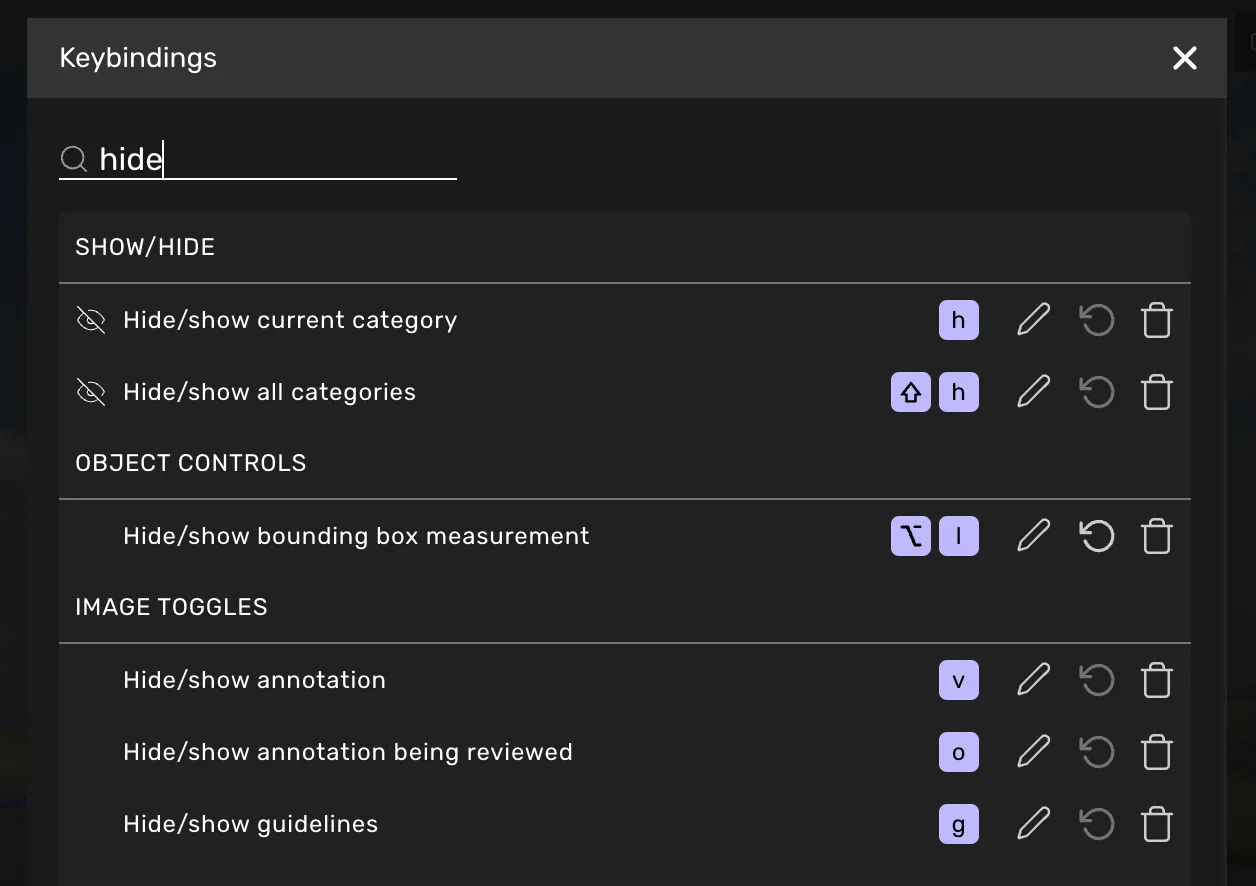
Task: Edit keybinding for Hide/show guidelines
Action: (1034, 824)
